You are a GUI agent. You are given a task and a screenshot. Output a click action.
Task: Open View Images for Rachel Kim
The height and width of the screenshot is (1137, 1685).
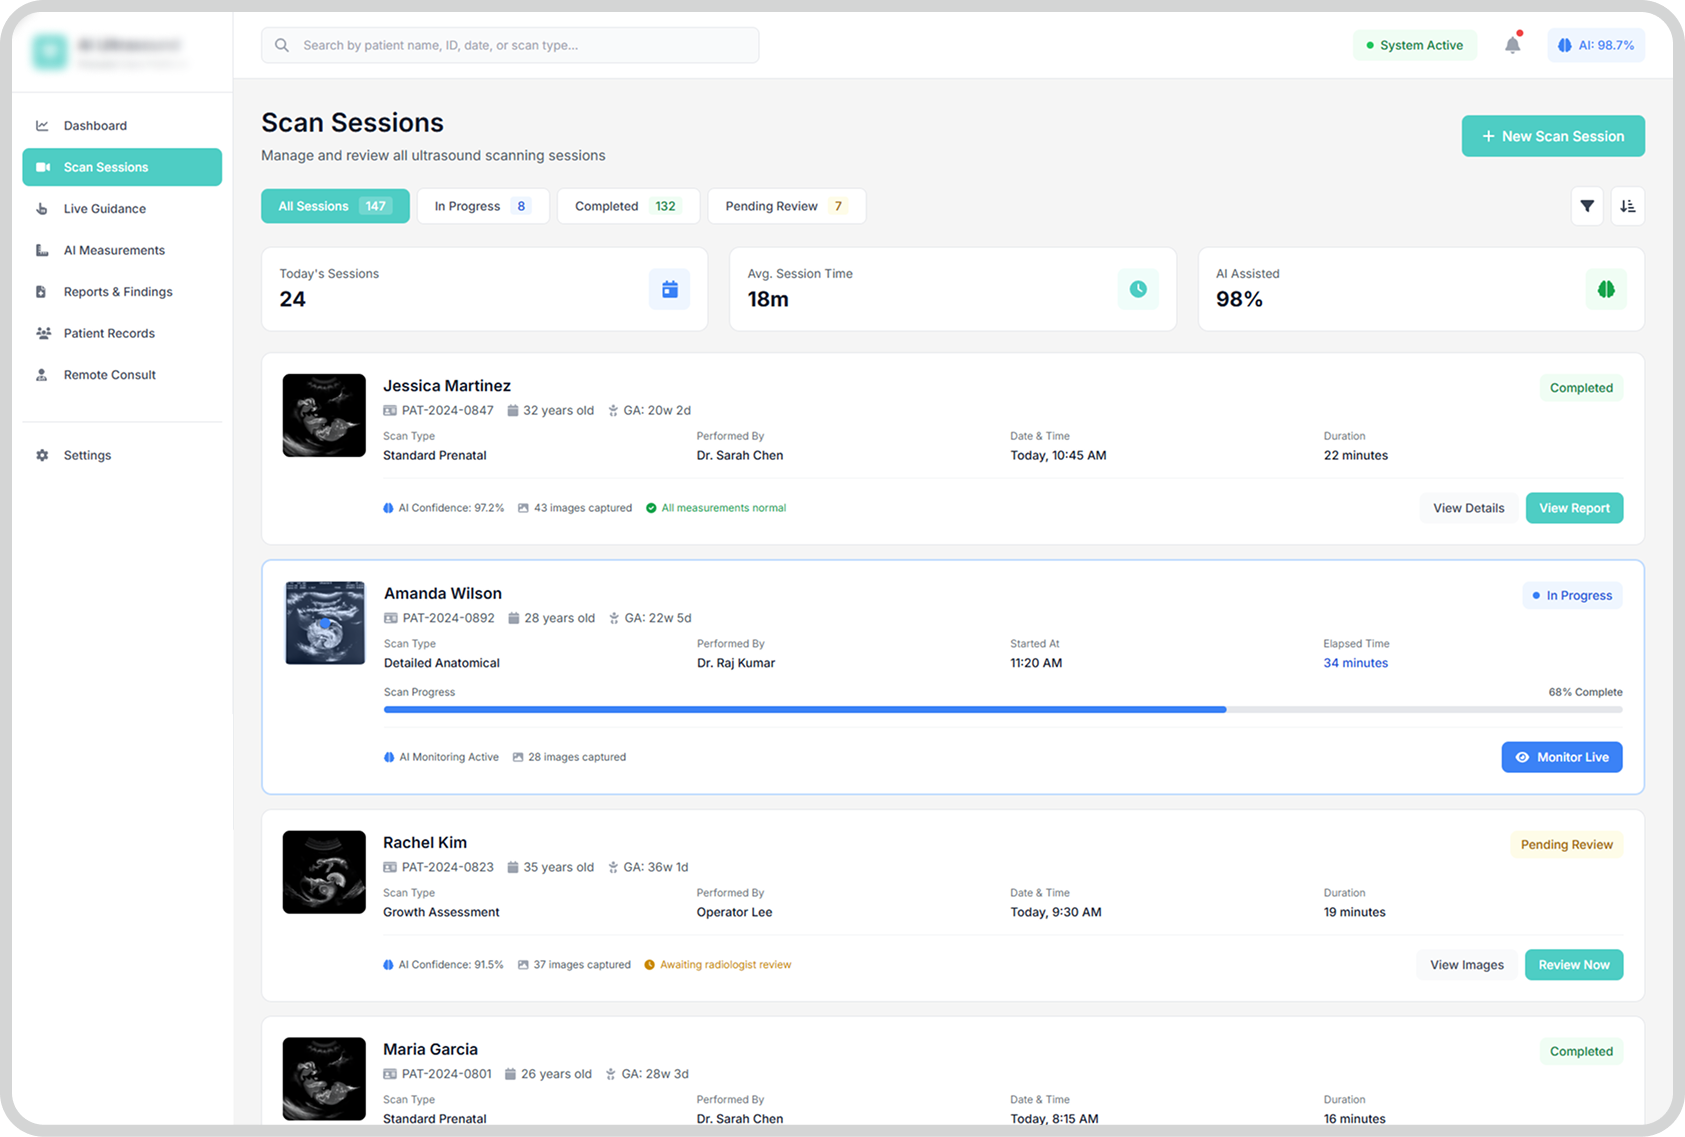pyautogui.click(x=1466, y=965)
